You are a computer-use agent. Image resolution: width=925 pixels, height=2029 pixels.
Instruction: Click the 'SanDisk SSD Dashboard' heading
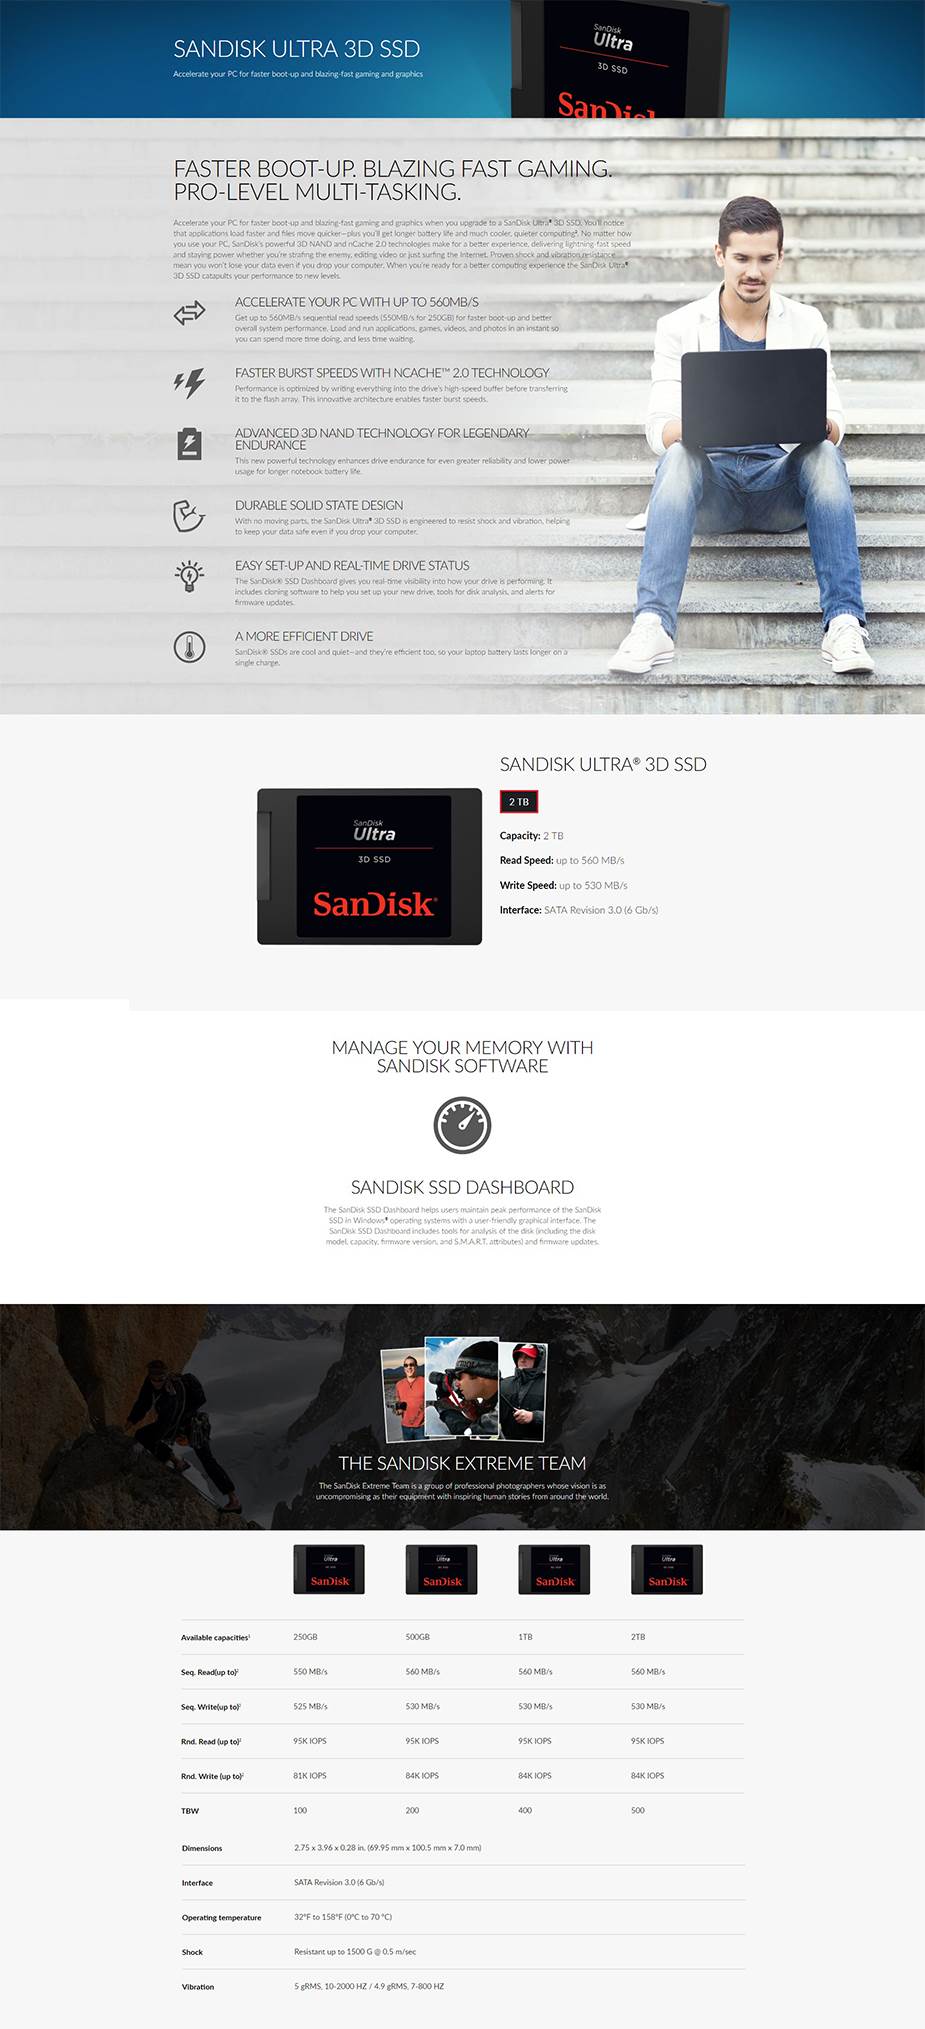[462, 1187]
